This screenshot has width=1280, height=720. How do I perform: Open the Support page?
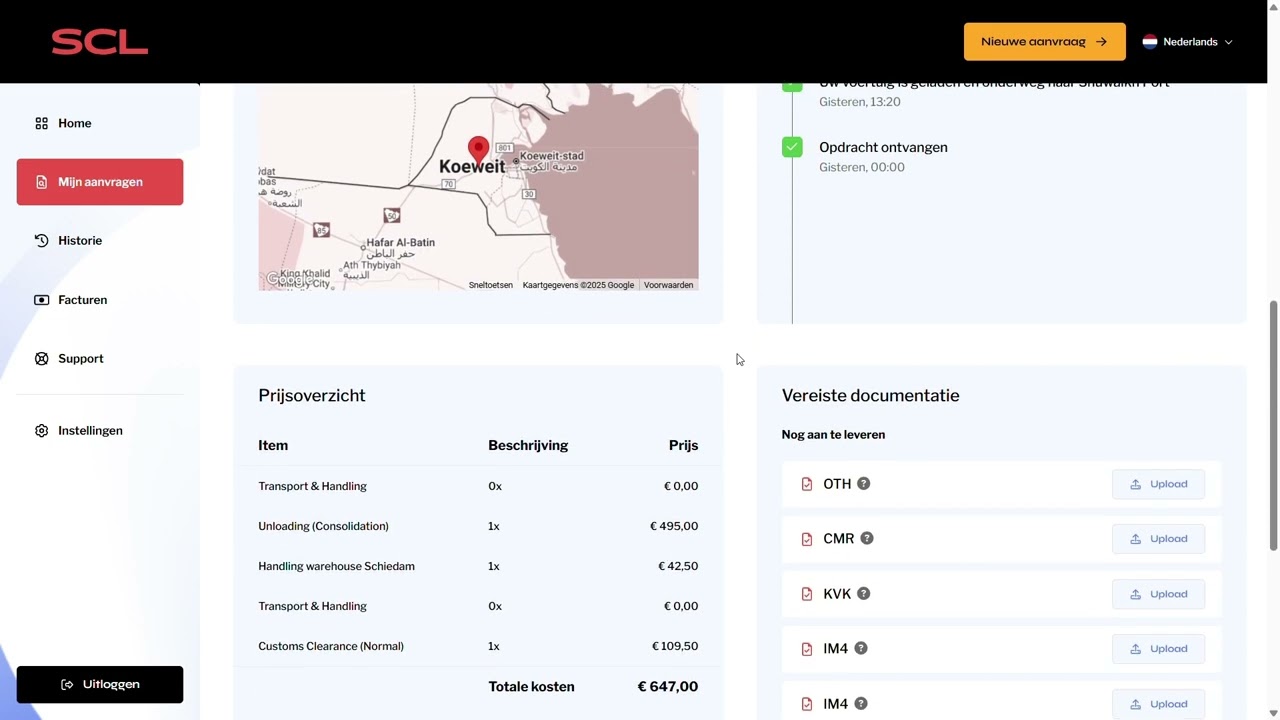[x=80, y=359]
